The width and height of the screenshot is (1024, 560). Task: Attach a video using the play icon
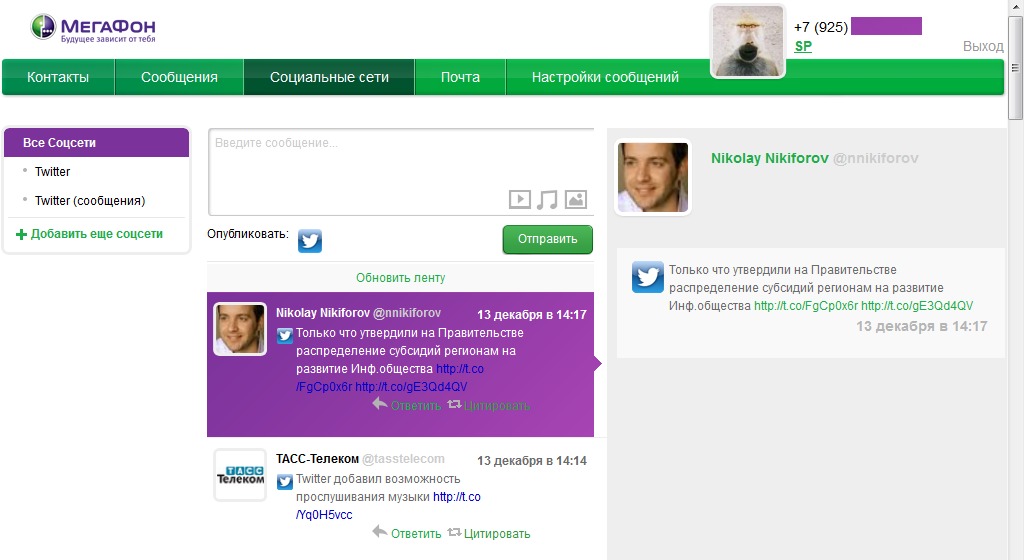[520, 199]
